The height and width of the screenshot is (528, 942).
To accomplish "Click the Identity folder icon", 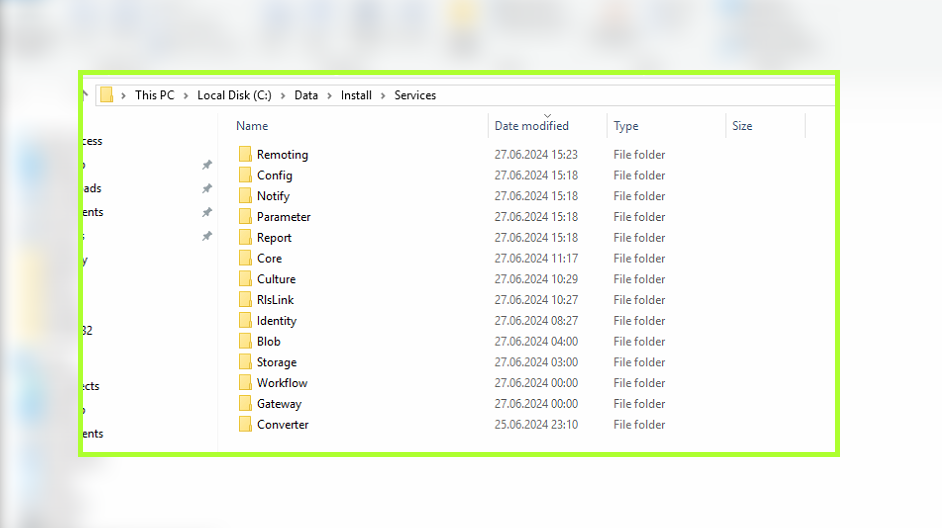I will [246, 321].
